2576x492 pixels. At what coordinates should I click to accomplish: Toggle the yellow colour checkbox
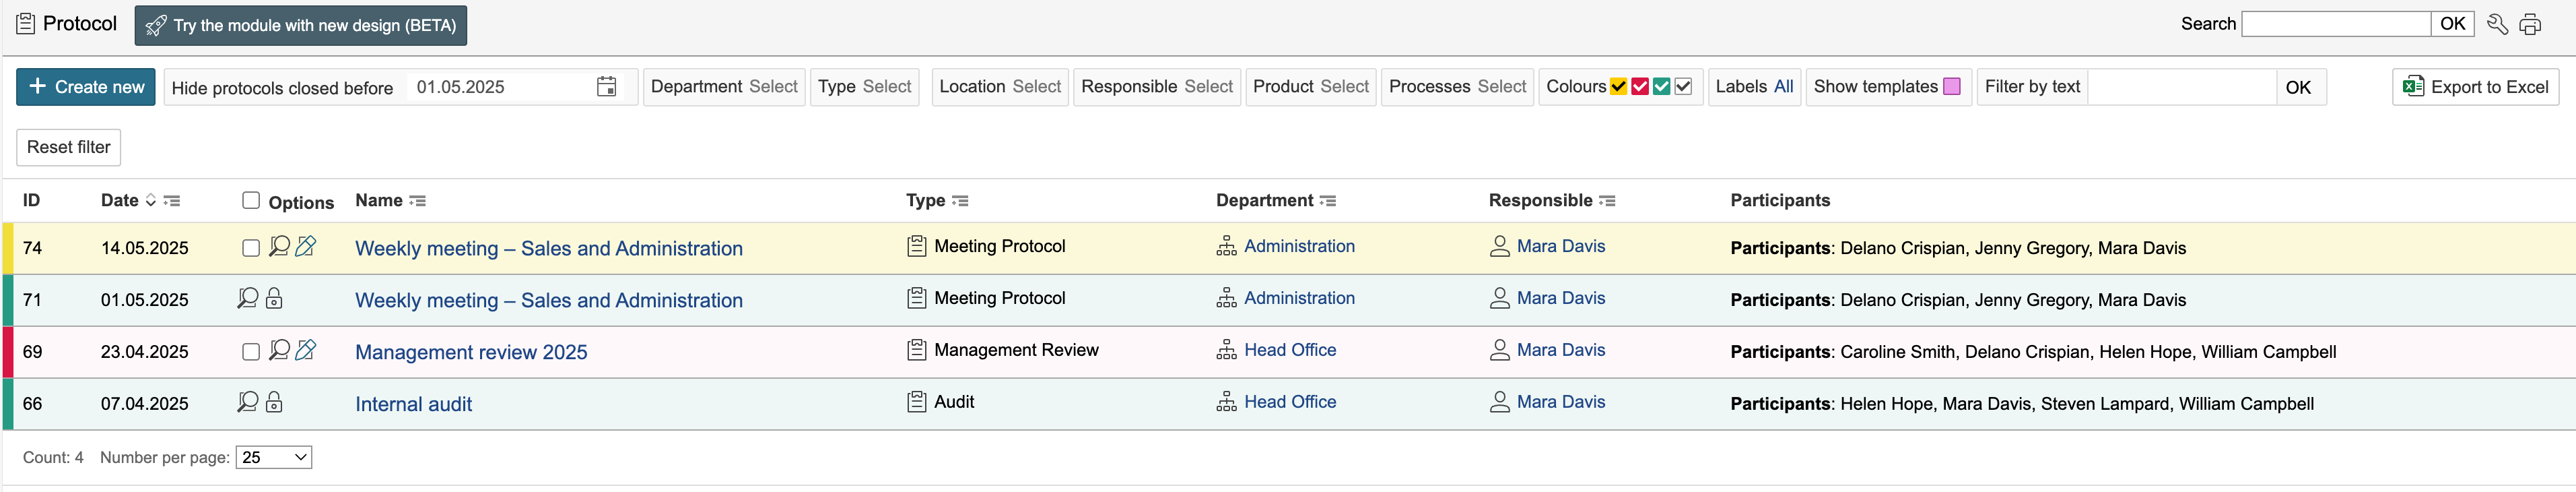coord(1618,87)
